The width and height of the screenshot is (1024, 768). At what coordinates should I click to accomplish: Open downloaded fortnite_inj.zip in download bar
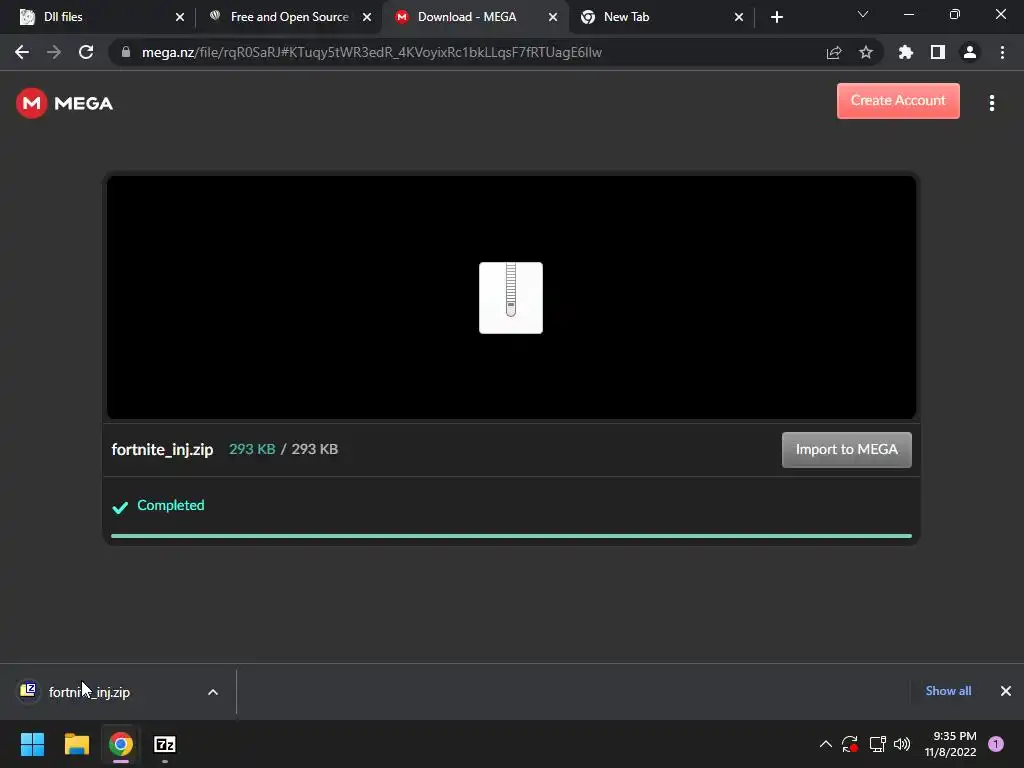pos(89,692)
